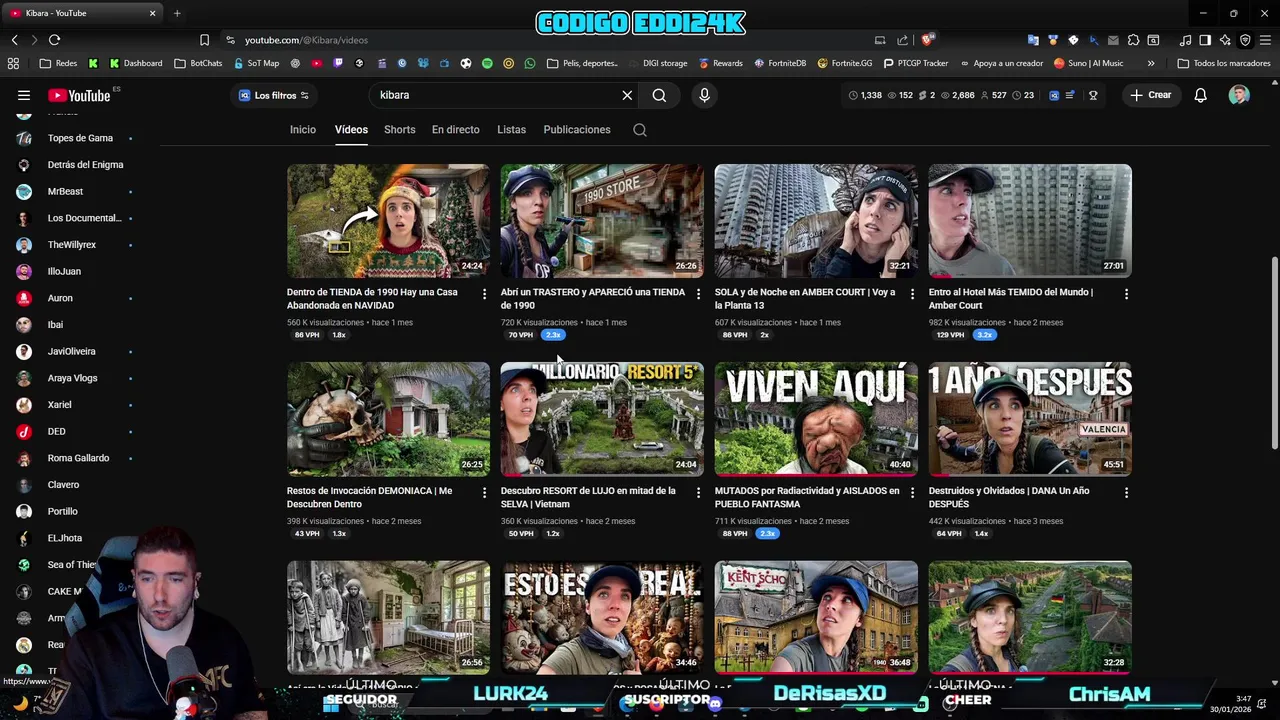Screen dimensions: 1280x720
Task: Open the music note toolbar icon
Action: click(1185, 40)
